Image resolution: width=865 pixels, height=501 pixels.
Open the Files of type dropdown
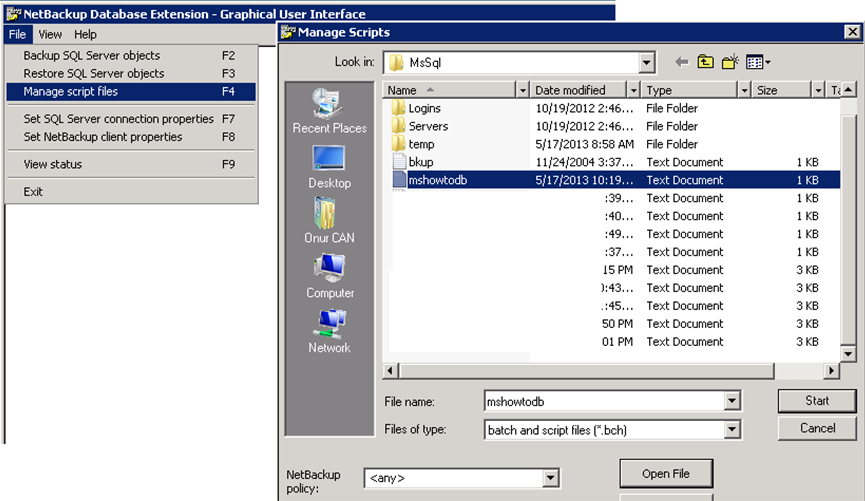732,430
